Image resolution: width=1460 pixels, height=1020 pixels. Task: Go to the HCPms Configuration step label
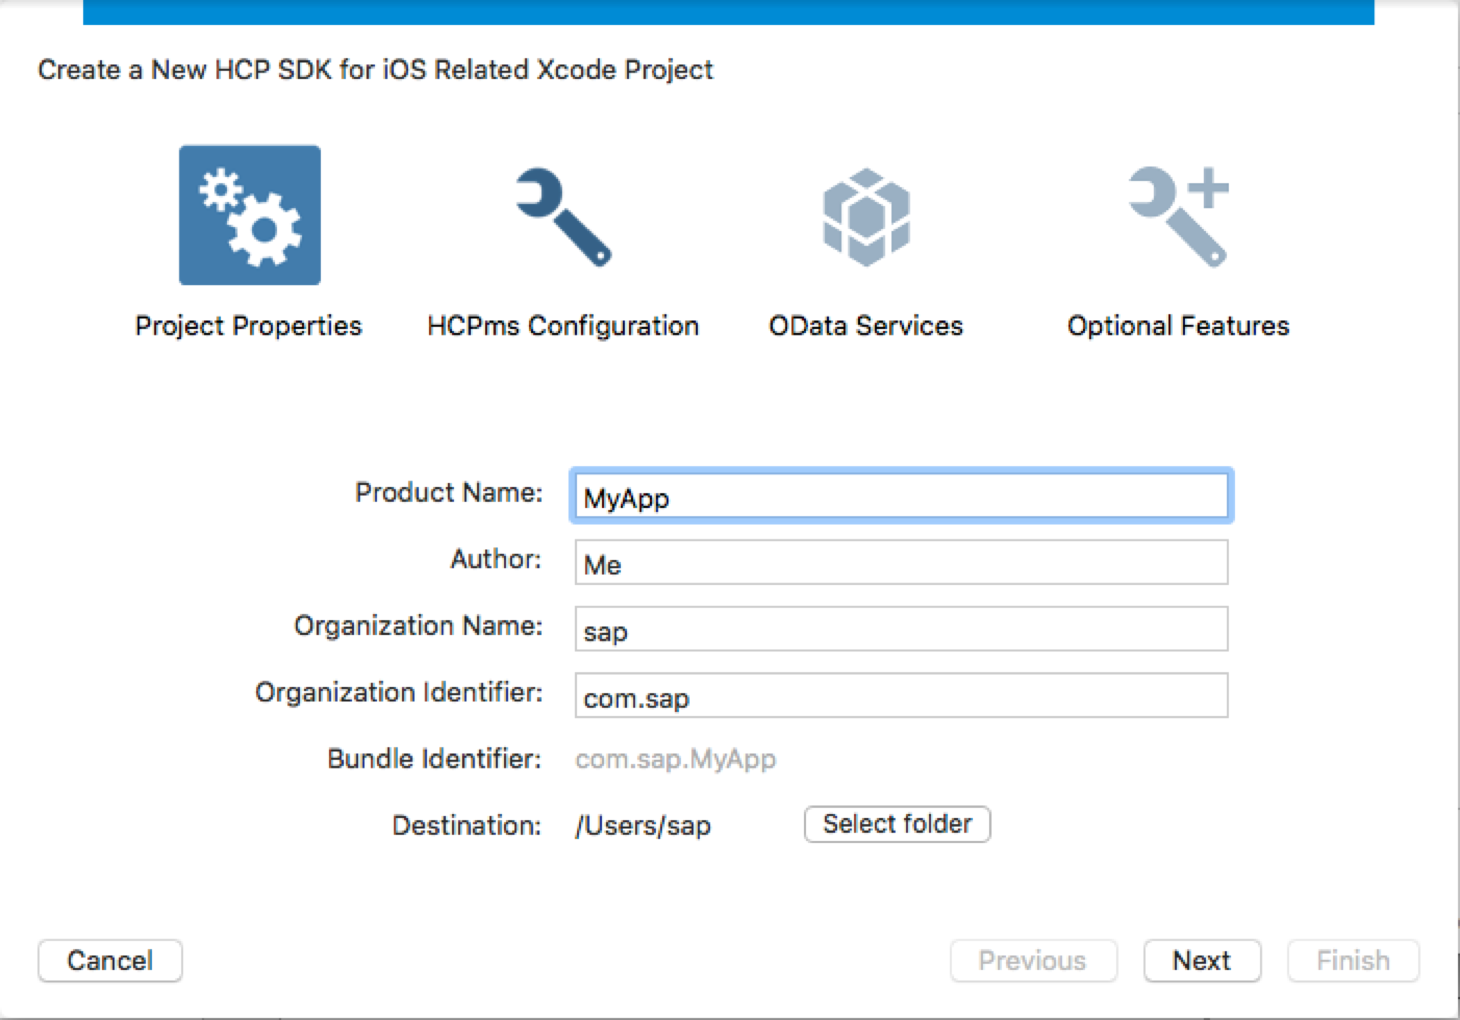tap(563, 326)
